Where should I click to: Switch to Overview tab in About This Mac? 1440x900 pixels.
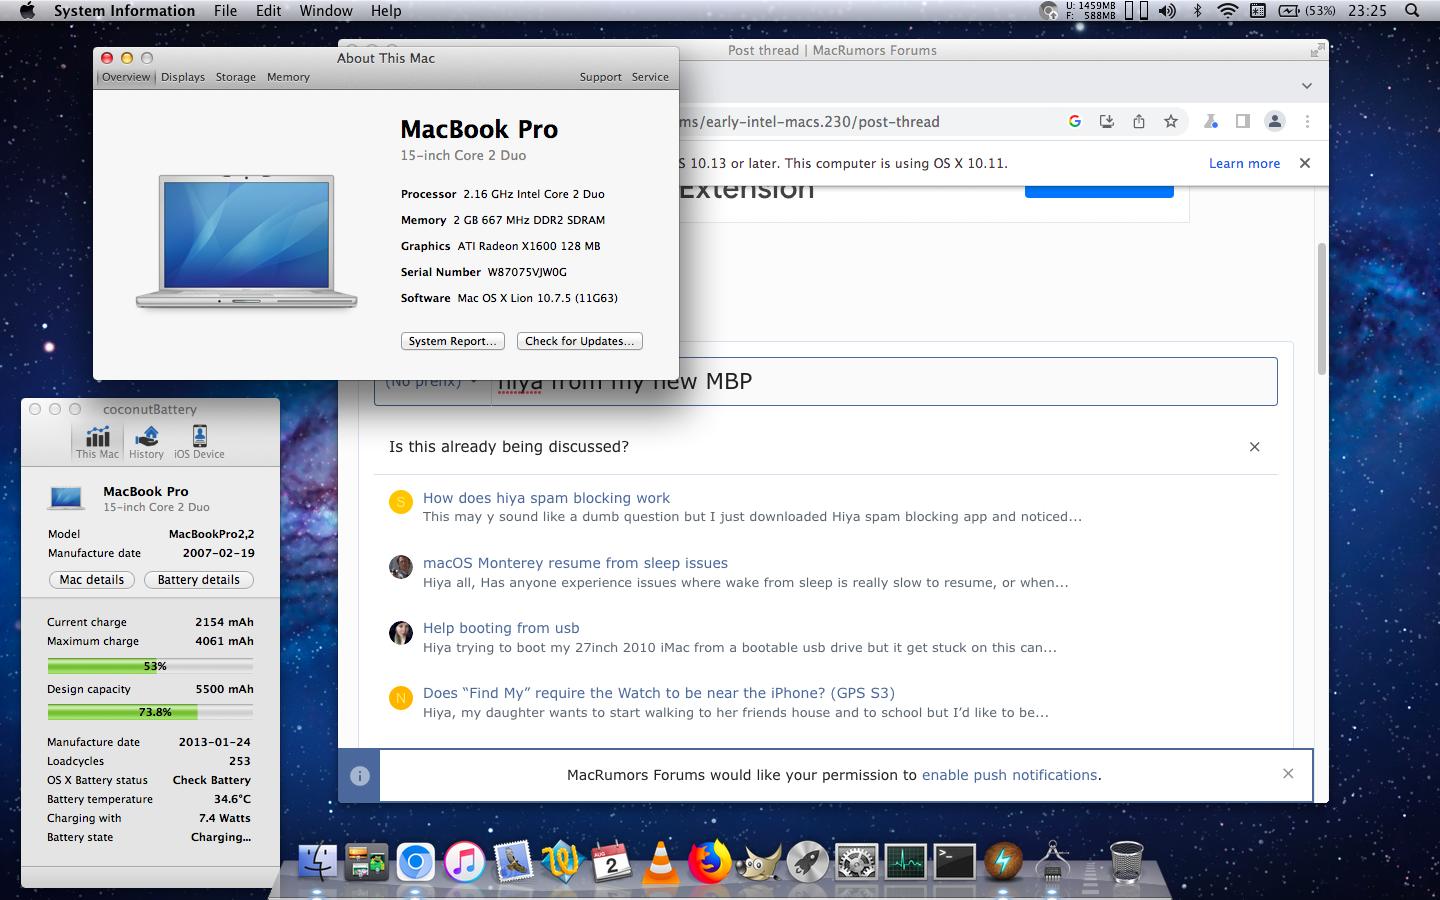126,77
